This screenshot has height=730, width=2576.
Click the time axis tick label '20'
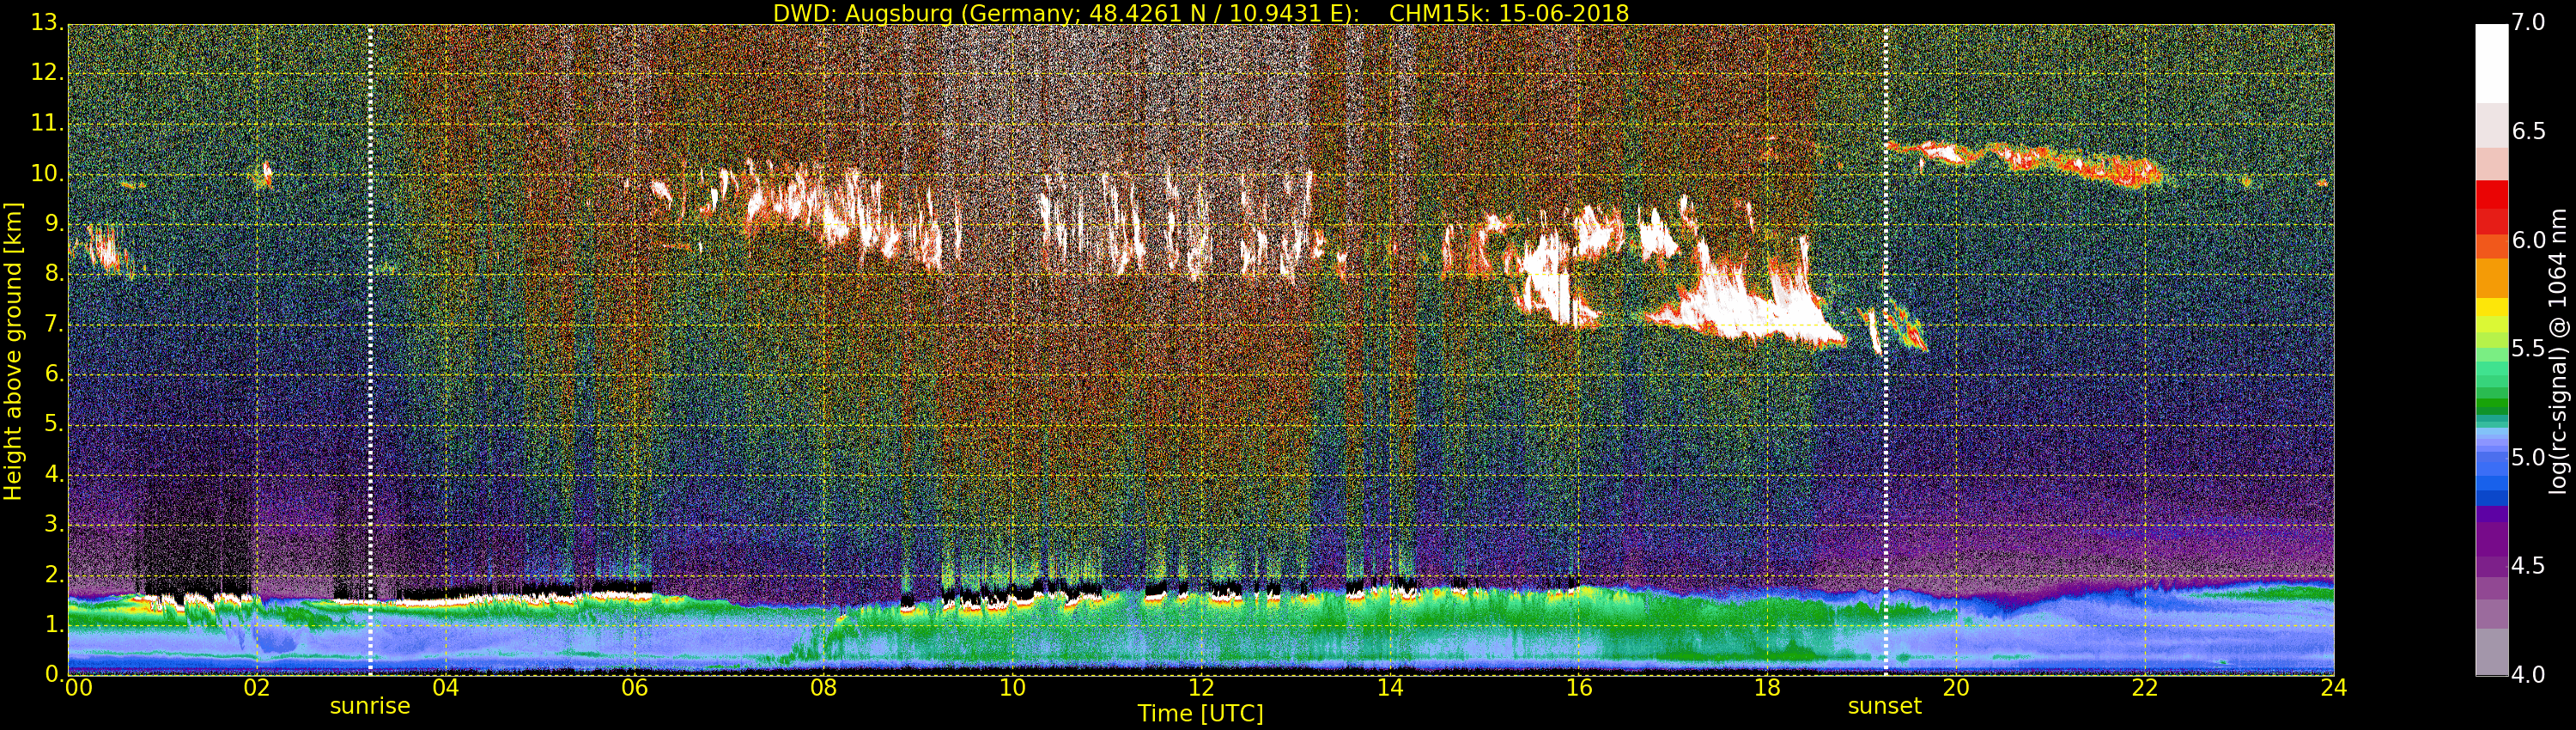pos(1956,688)
